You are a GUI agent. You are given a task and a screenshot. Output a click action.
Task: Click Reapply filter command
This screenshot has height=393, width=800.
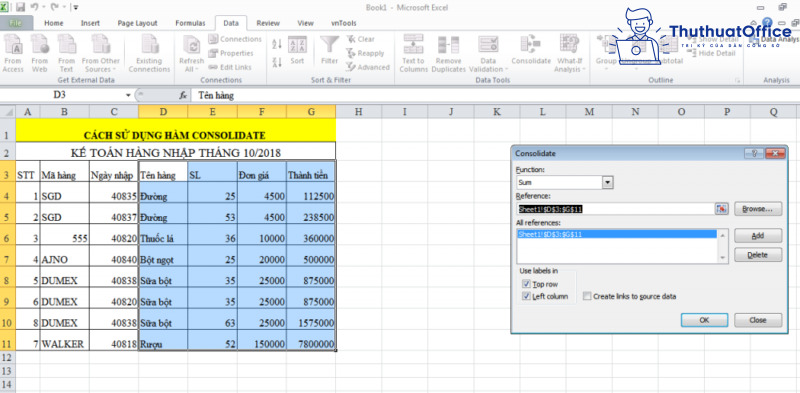365,53
